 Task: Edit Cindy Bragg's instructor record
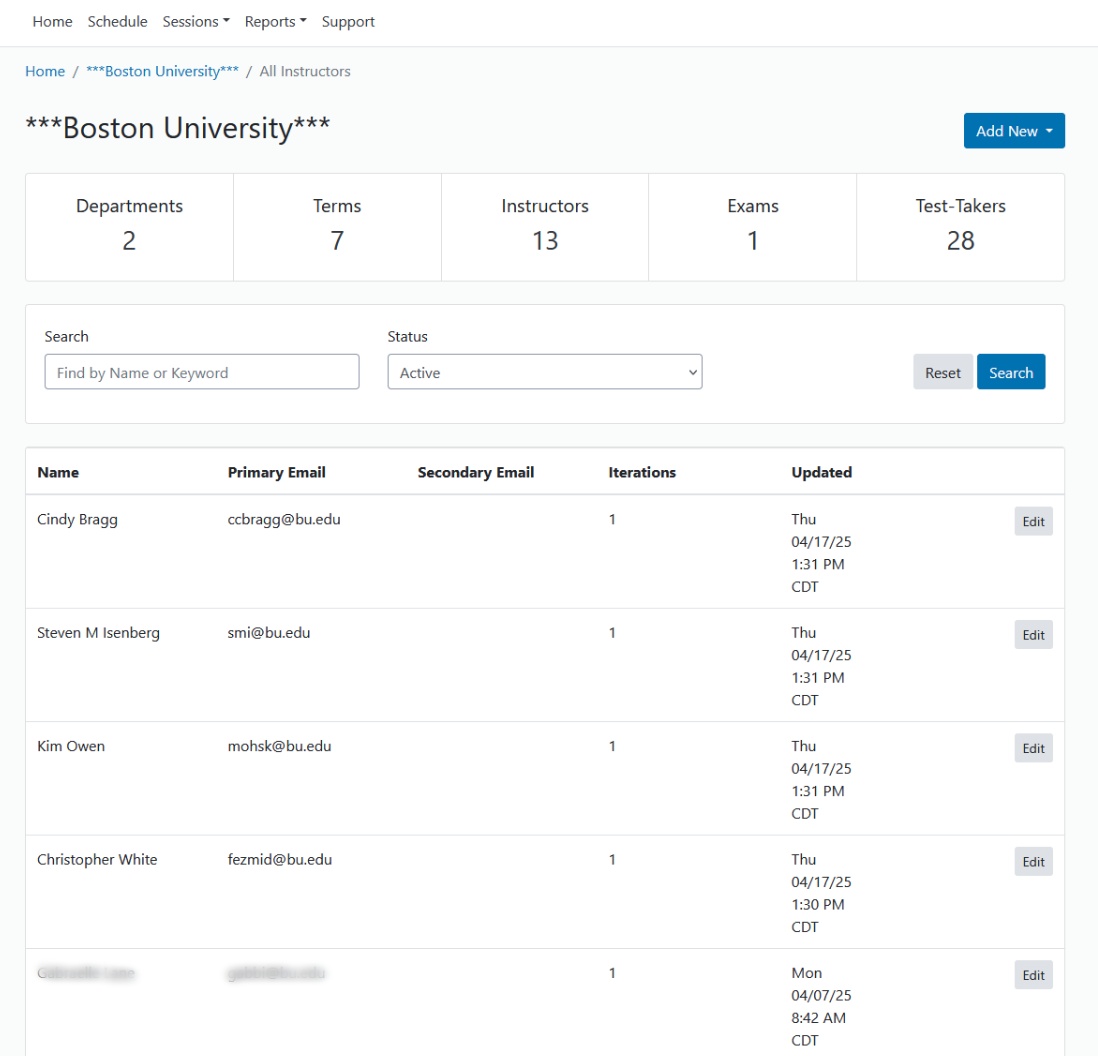(1033, 522)
